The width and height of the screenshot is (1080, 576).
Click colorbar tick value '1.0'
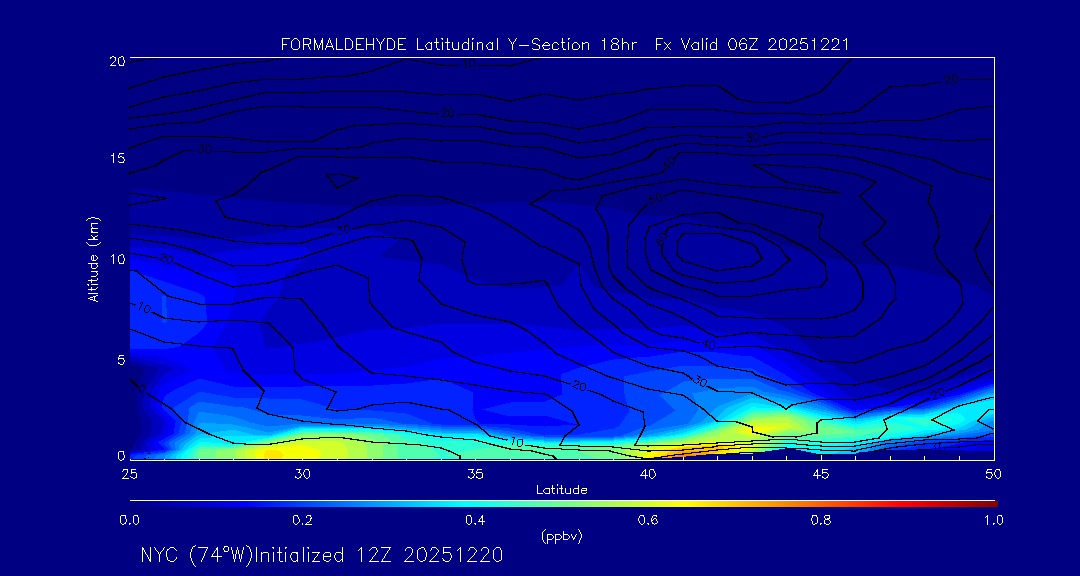coord(994,520)
